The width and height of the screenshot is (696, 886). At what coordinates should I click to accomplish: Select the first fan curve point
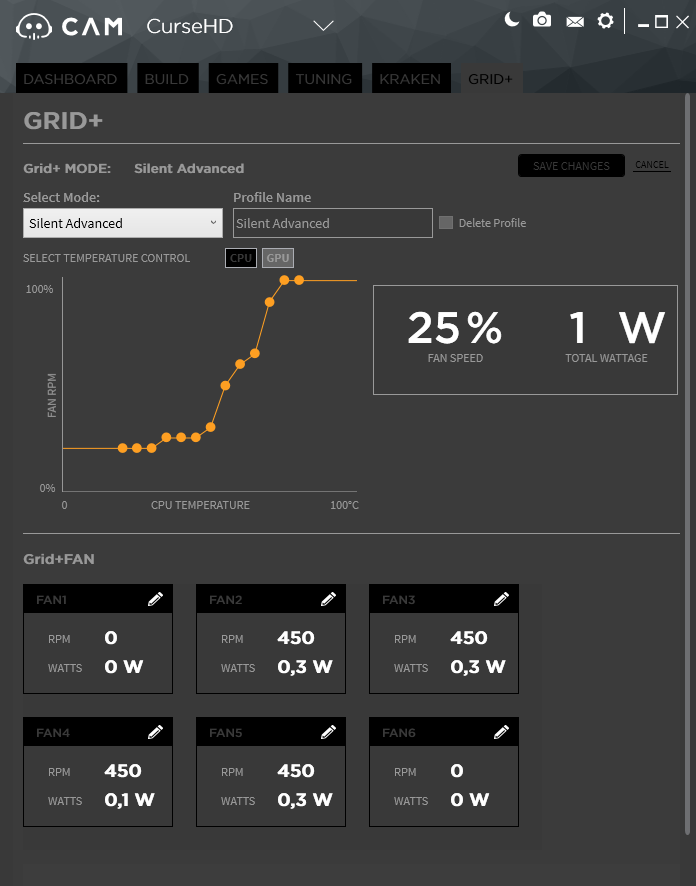pos(123,448)
